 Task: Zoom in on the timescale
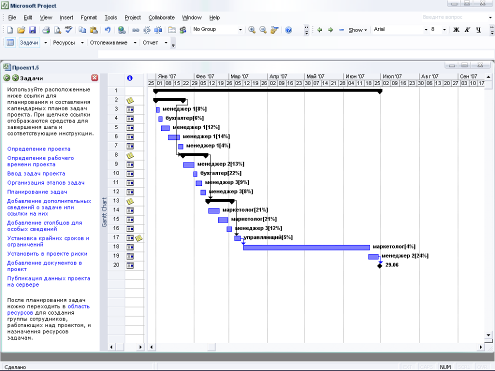[252, 30]
